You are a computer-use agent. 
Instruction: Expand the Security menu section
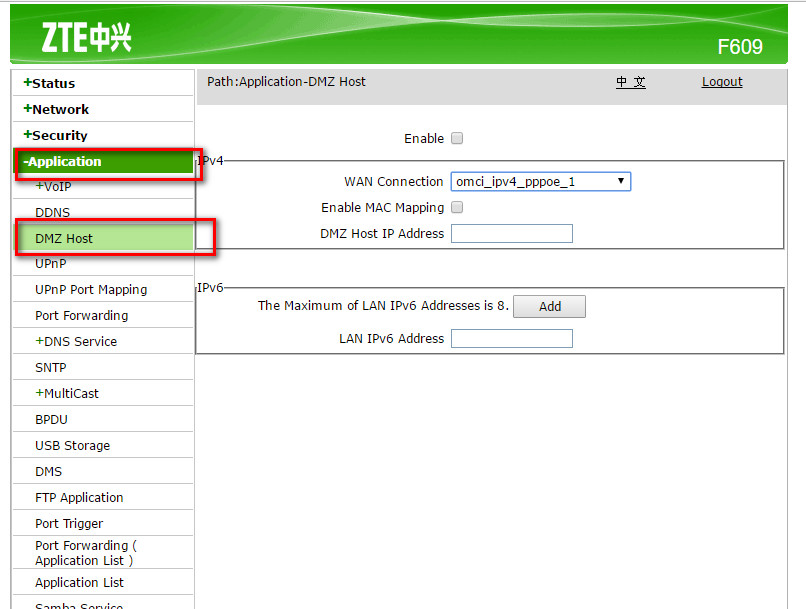pos(55,136)
